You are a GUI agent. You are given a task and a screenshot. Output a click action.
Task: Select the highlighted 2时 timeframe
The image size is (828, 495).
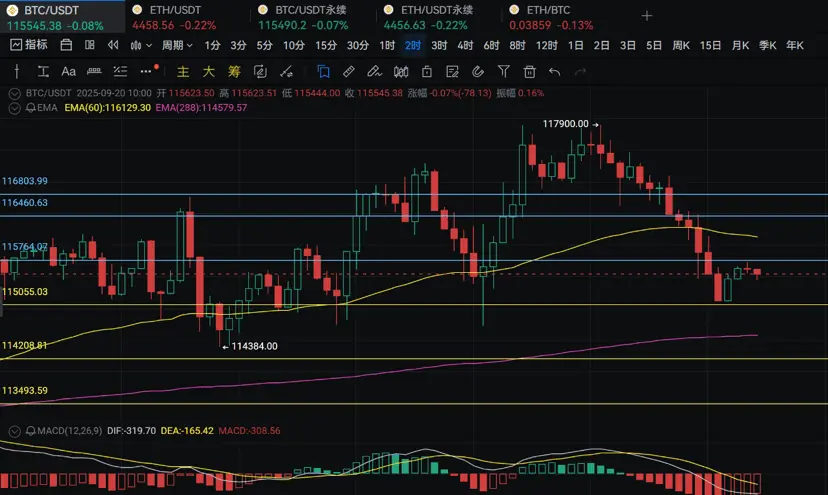click(413, 45)
